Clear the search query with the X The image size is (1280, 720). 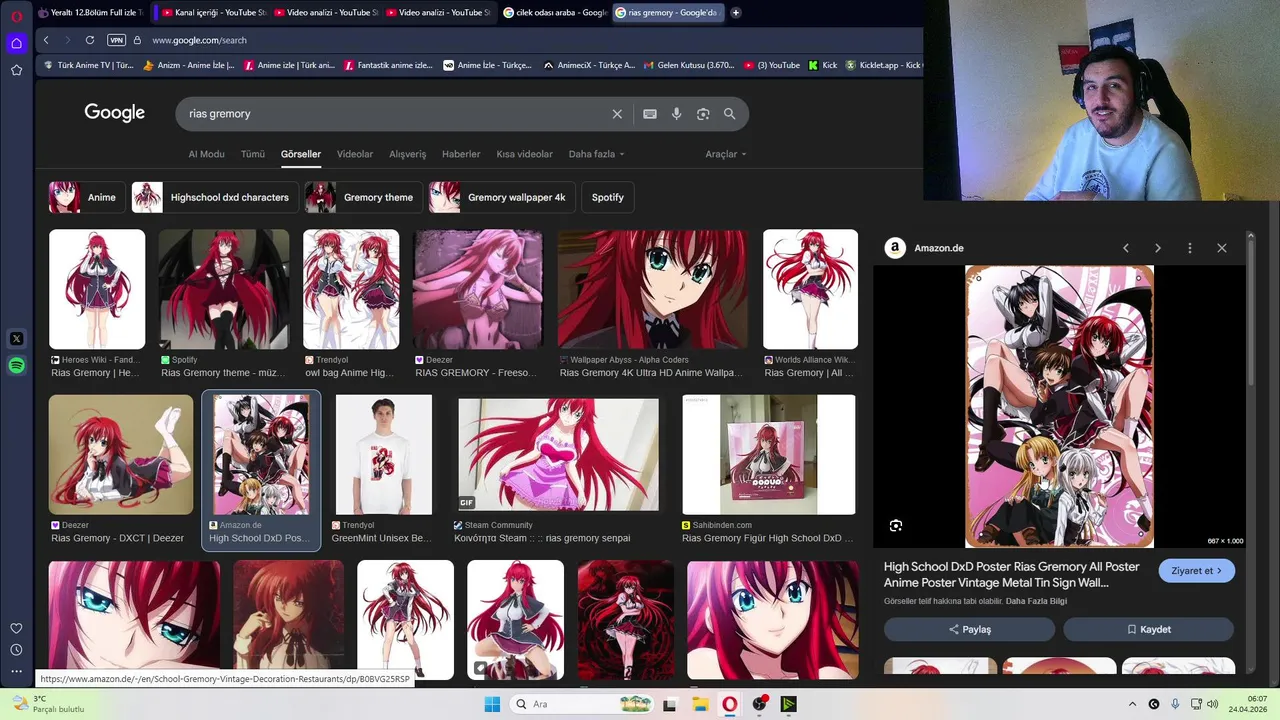tap(617, 114)
